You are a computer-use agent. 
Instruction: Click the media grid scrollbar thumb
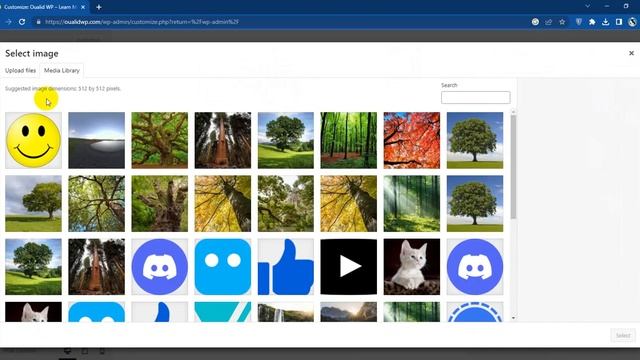[513, 167]
